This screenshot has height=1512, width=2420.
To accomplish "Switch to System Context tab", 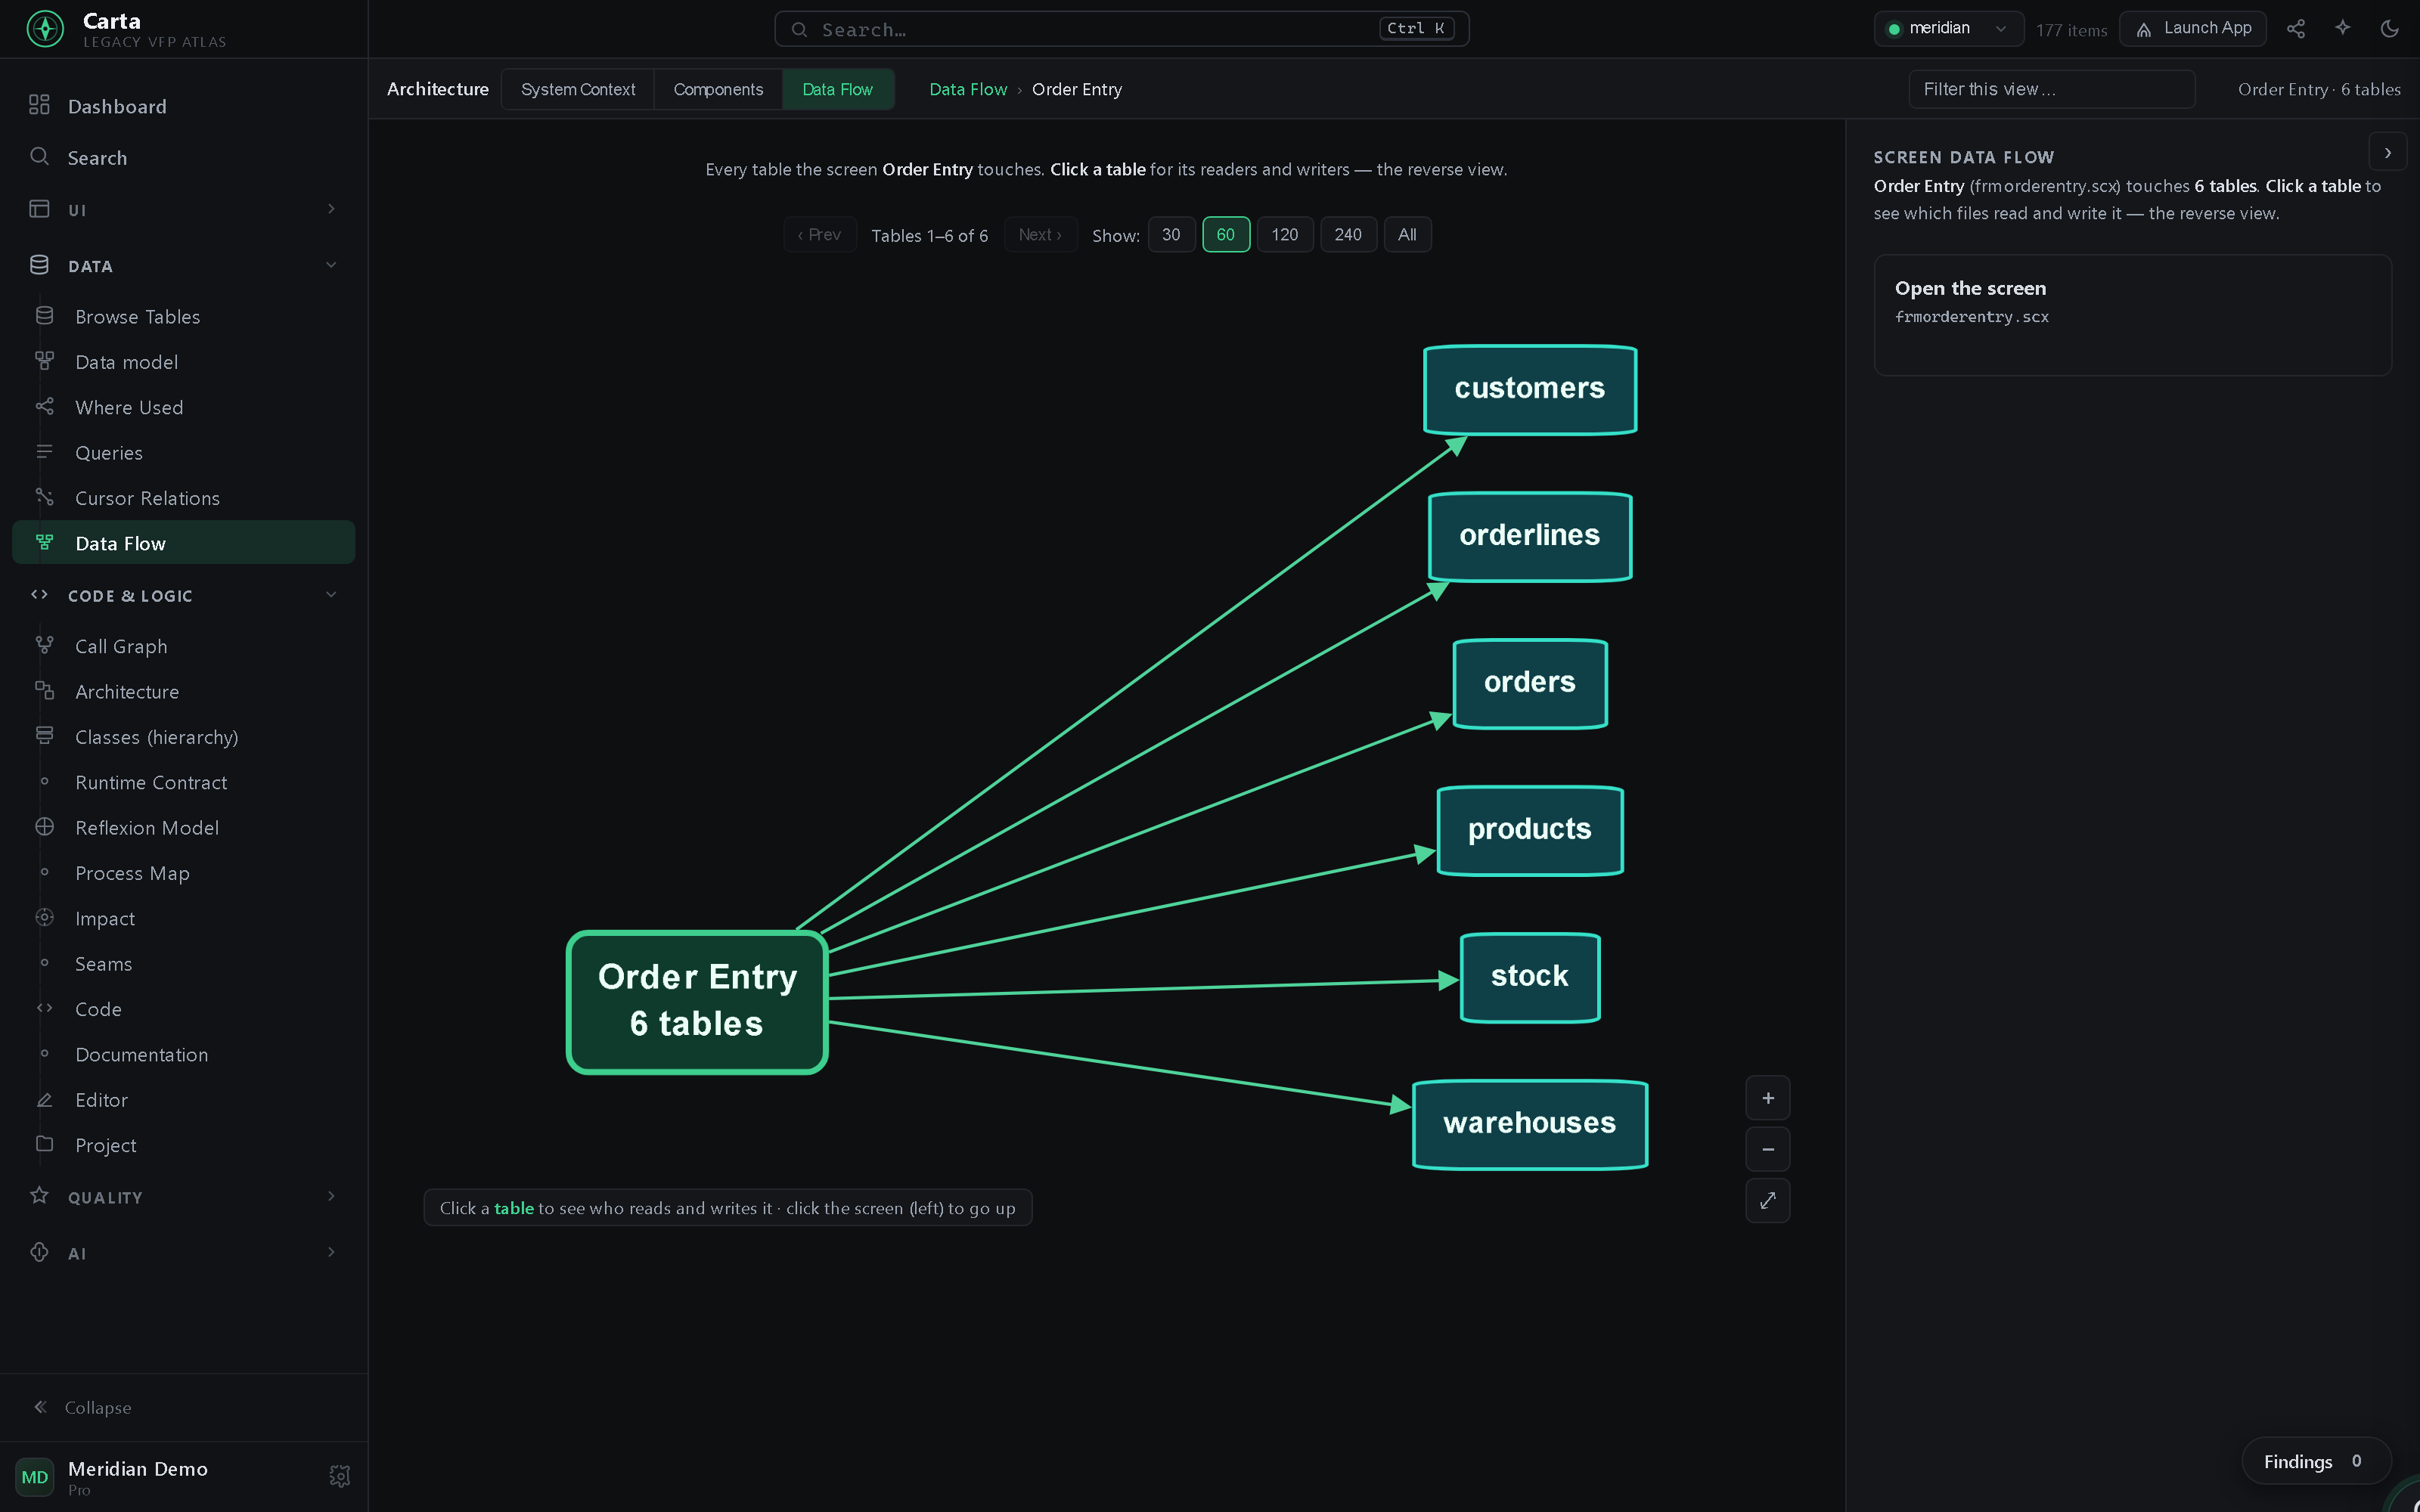I will click(577, 89).
